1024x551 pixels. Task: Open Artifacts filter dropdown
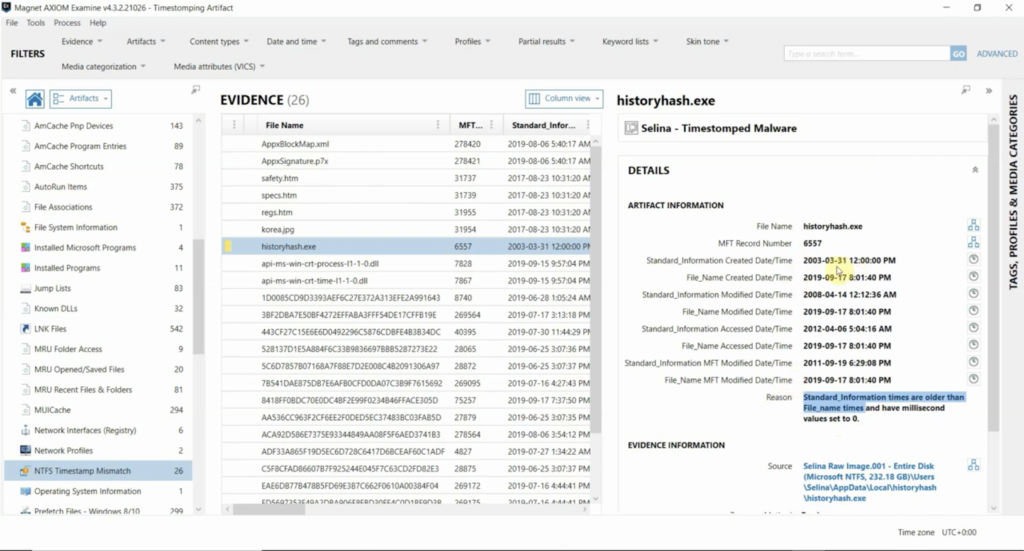click(x=146, y=41)
